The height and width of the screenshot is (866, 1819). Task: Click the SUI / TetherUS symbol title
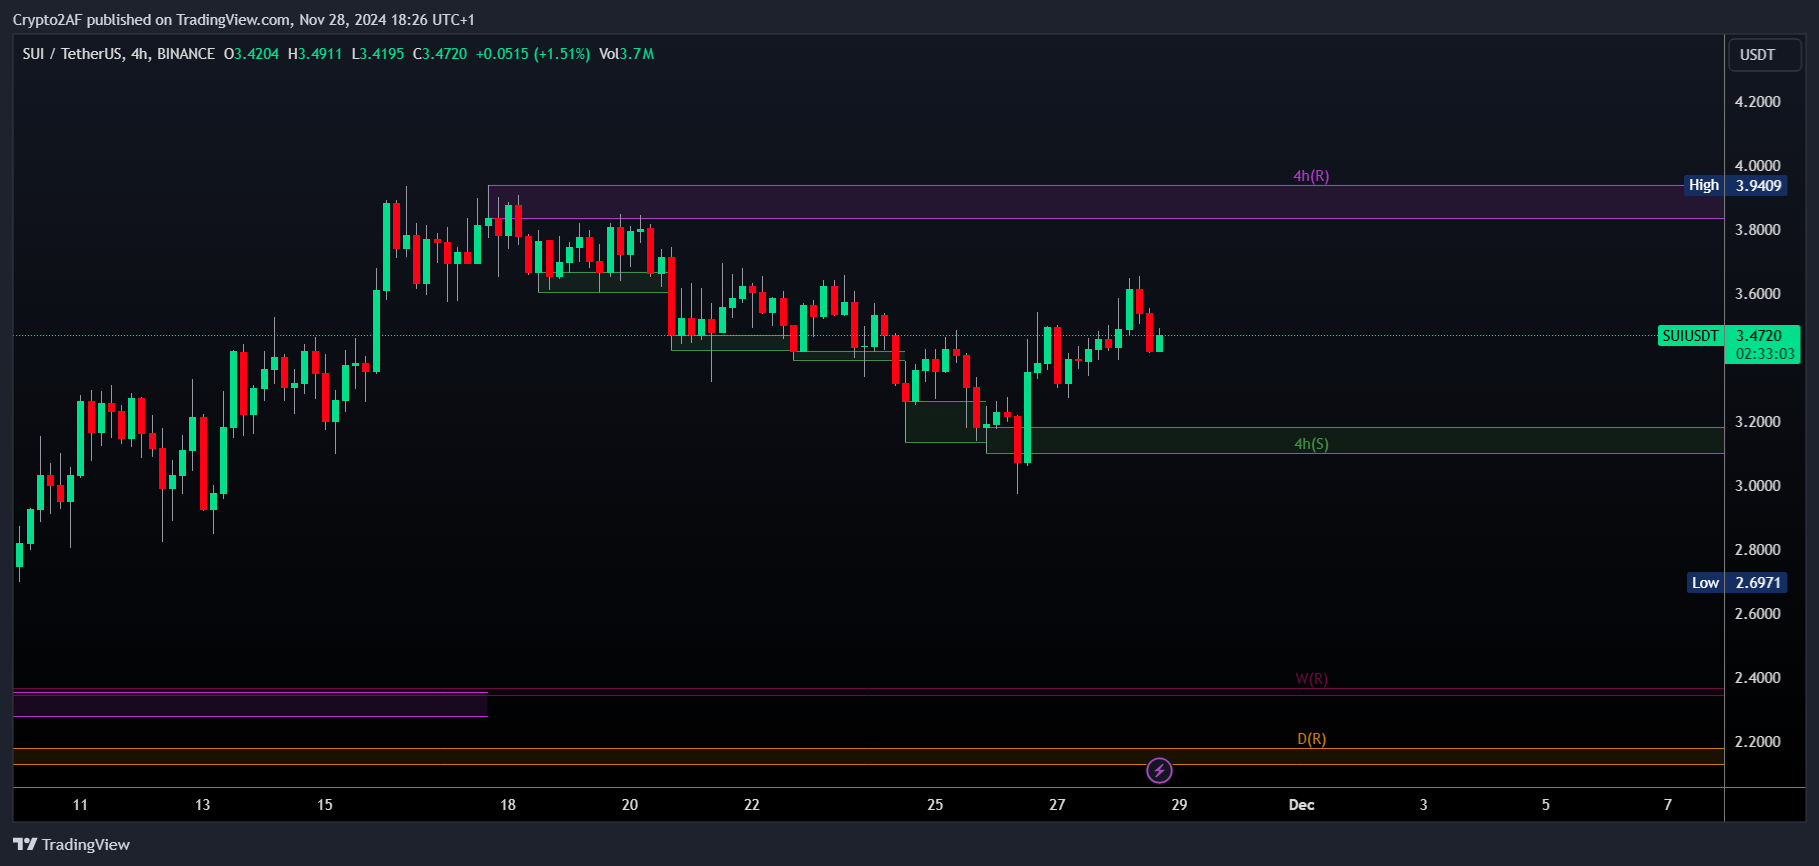point(118,54)
